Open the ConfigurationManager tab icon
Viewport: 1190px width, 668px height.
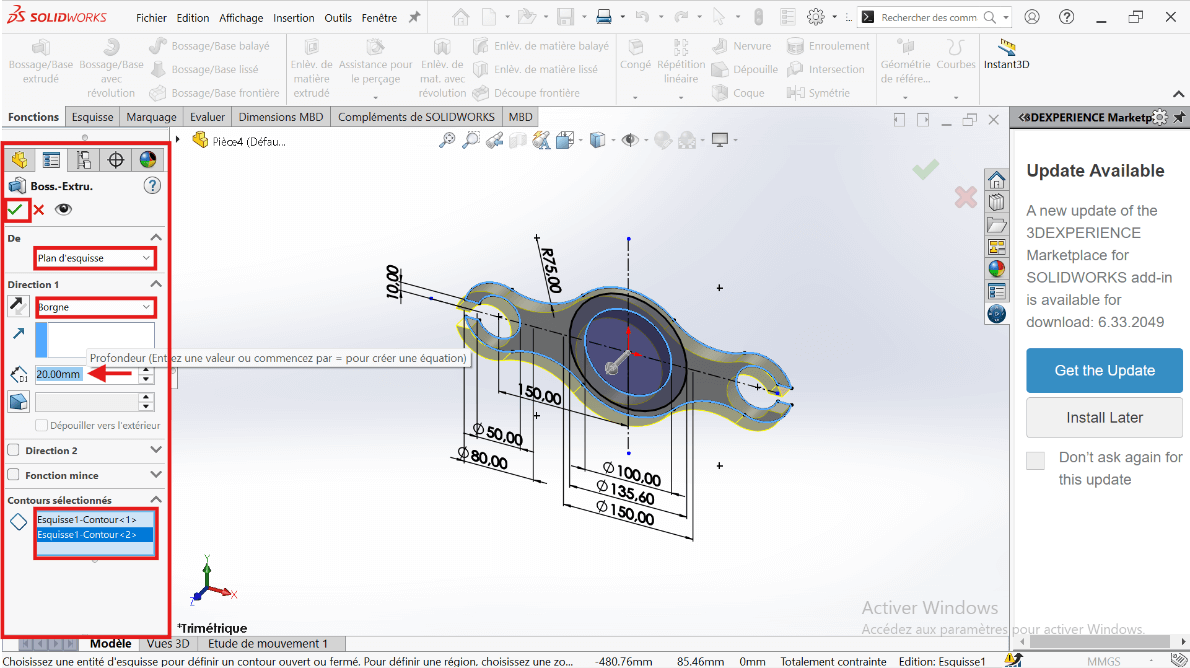pos(84,160)
